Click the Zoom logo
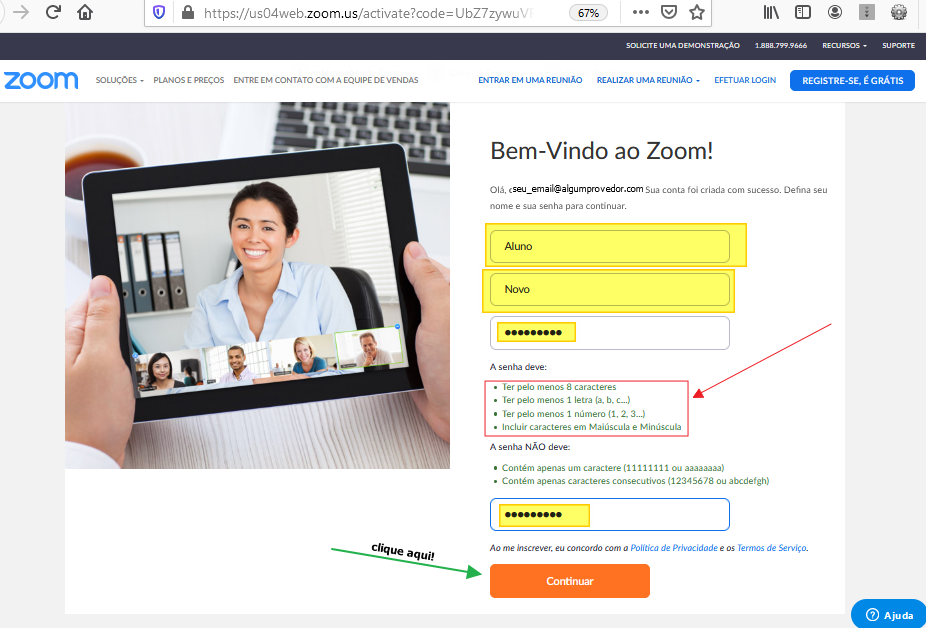Screen dimensions: 926x628 click(x=41, y=80)
